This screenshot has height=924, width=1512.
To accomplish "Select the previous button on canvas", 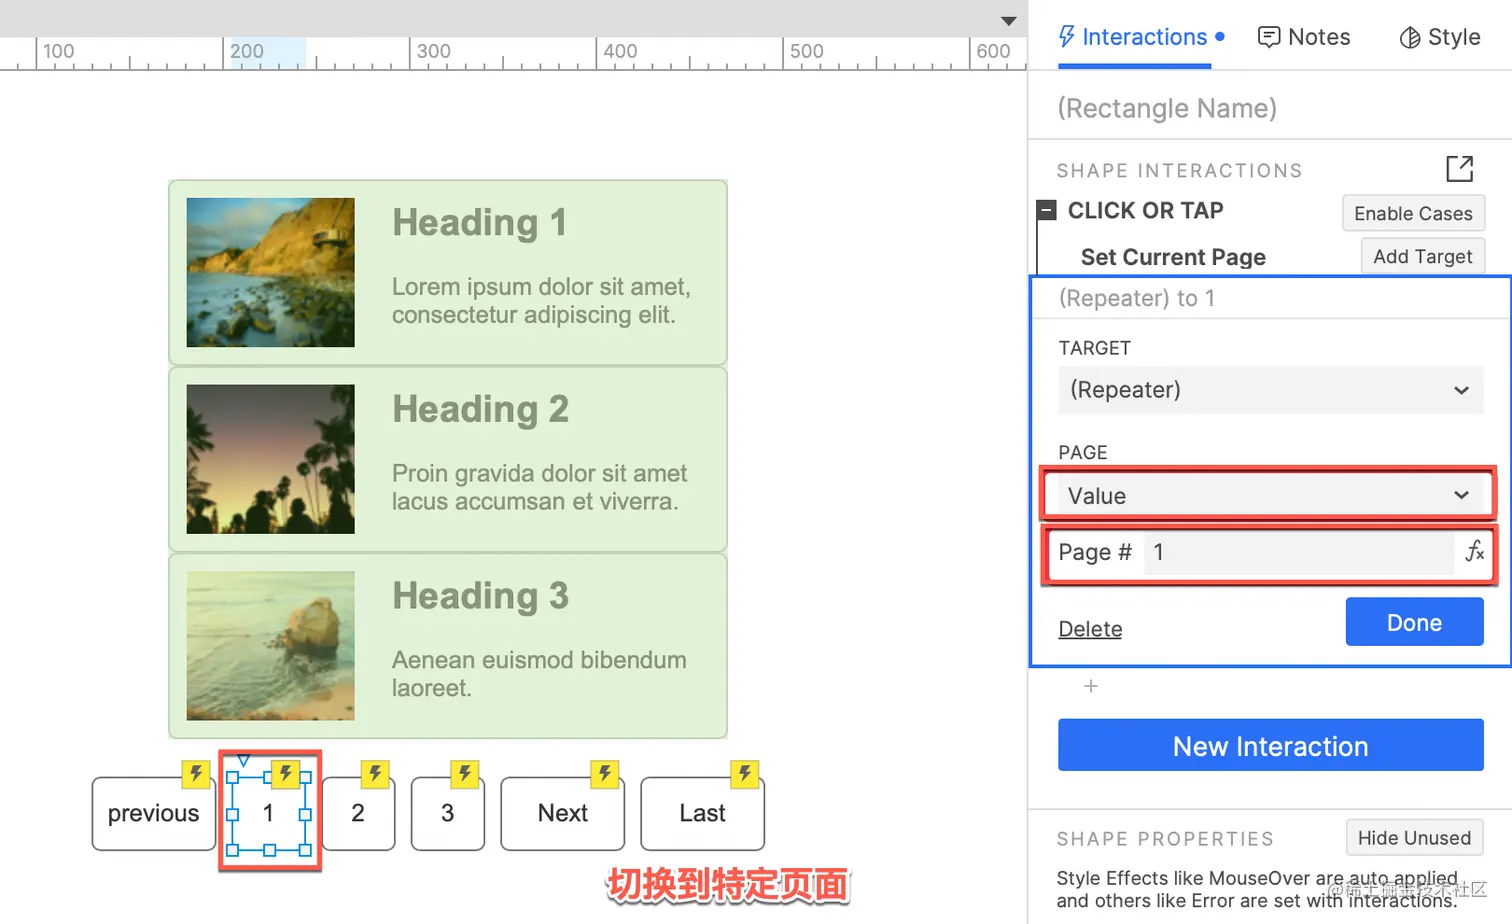I will pos(153,814).
